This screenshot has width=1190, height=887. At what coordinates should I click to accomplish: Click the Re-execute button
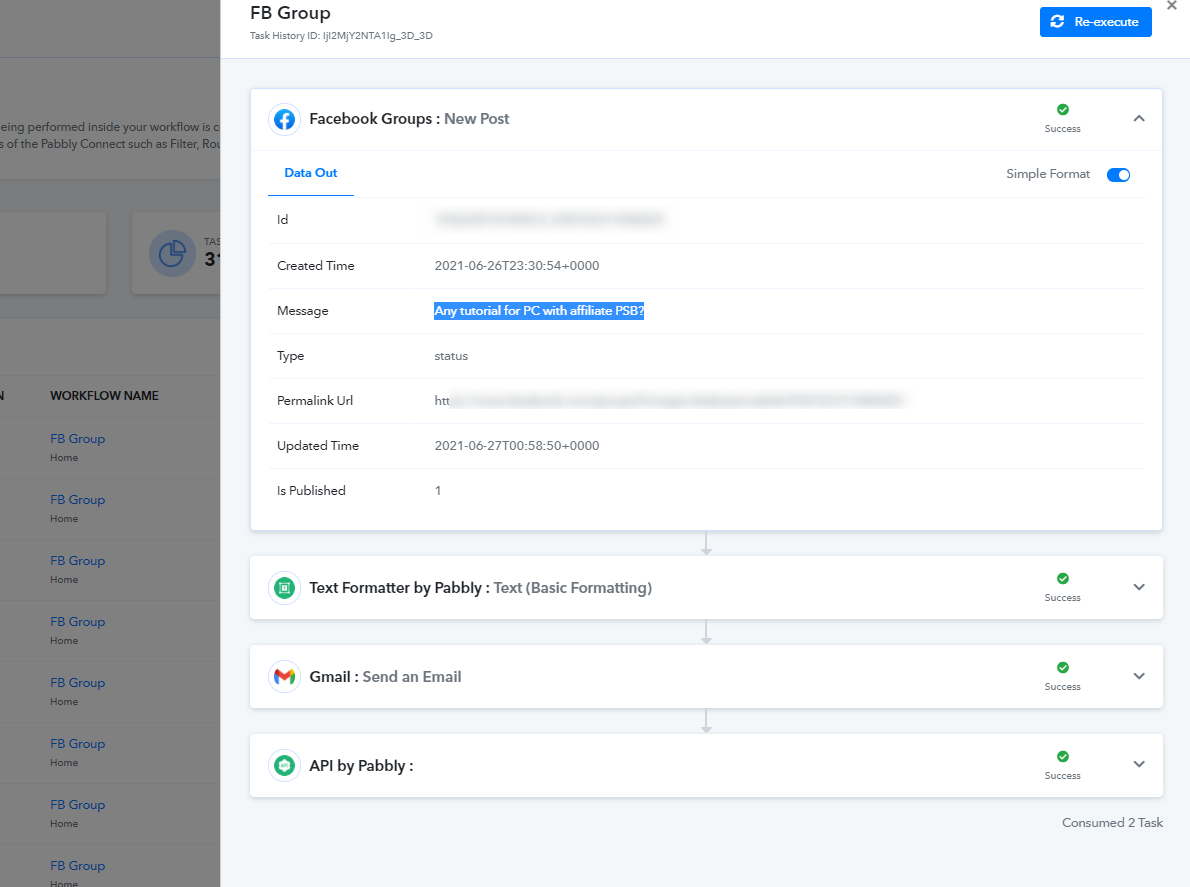point(1095,22)
